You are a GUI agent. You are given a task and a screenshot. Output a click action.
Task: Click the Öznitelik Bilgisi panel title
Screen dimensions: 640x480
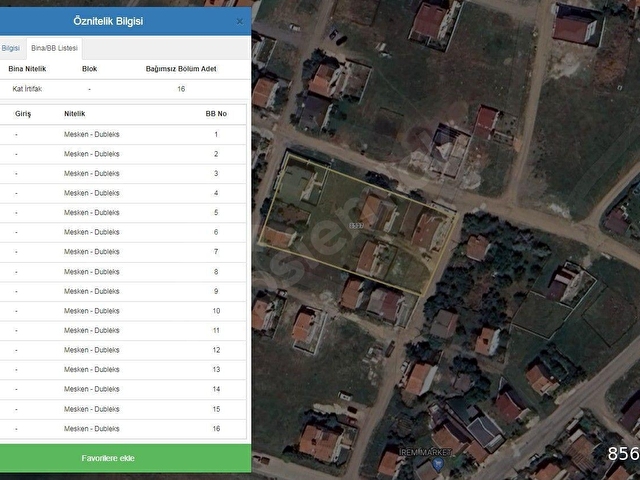108,21
